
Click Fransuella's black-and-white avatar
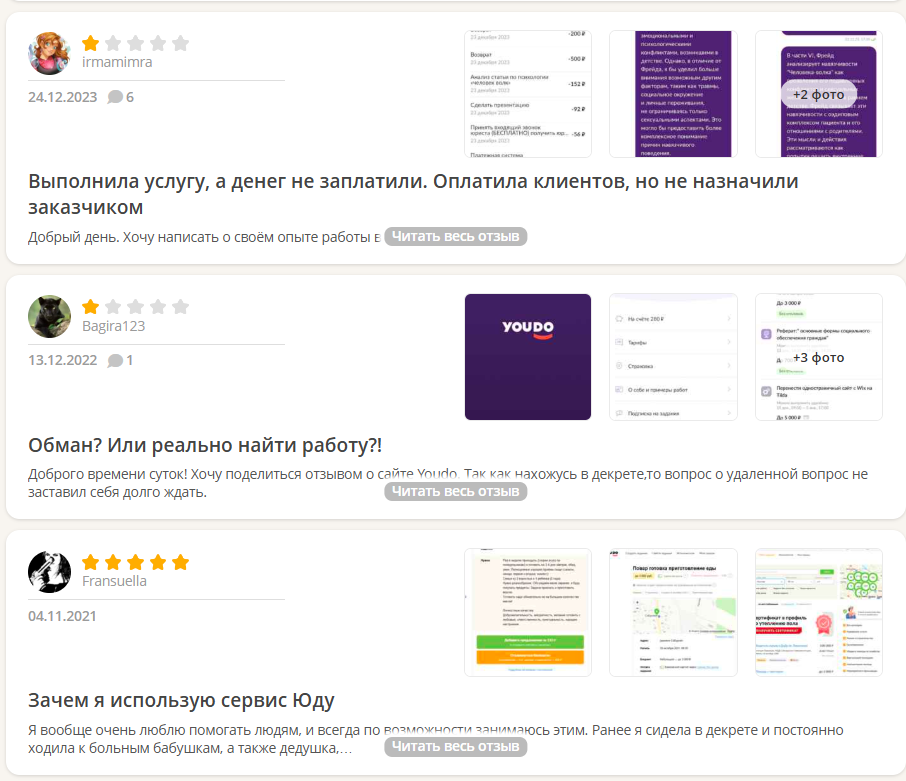pyautogui.click(x=49, y=571)
